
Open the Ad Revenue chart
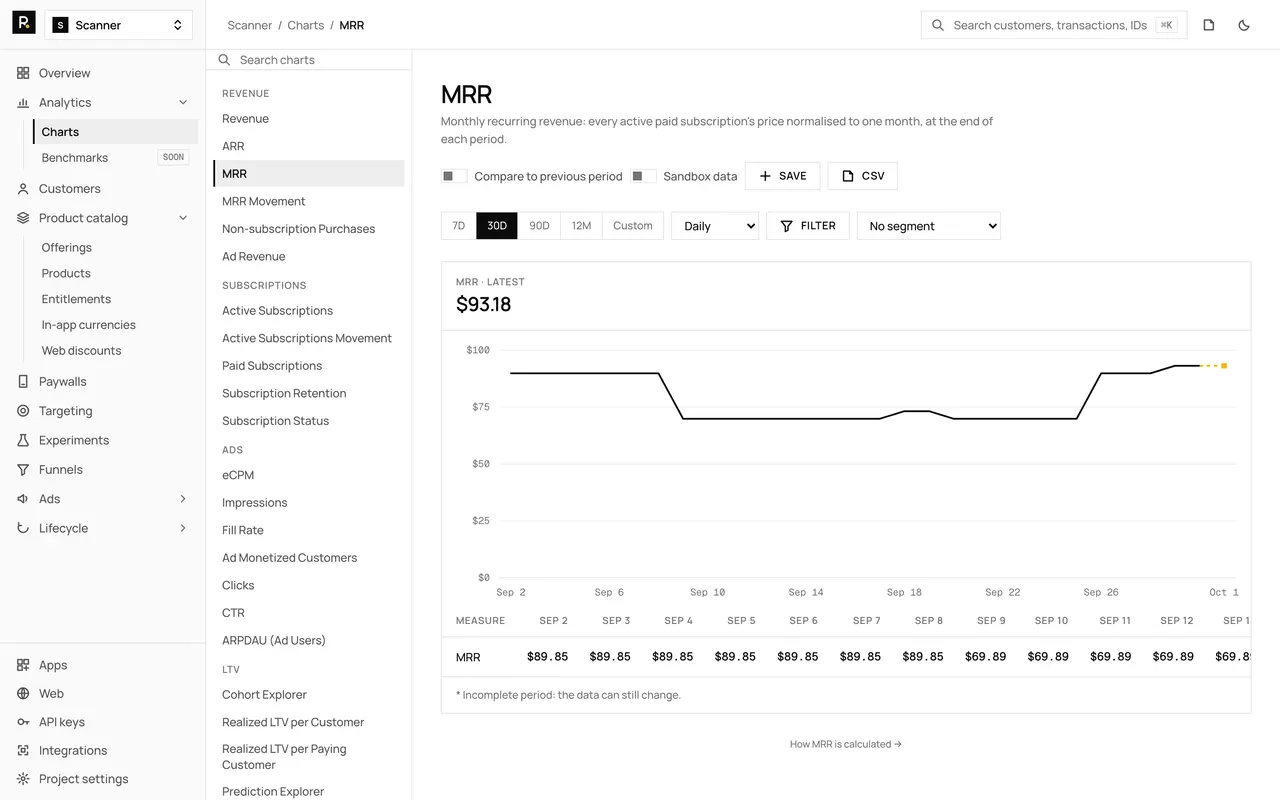pos(309,256)
